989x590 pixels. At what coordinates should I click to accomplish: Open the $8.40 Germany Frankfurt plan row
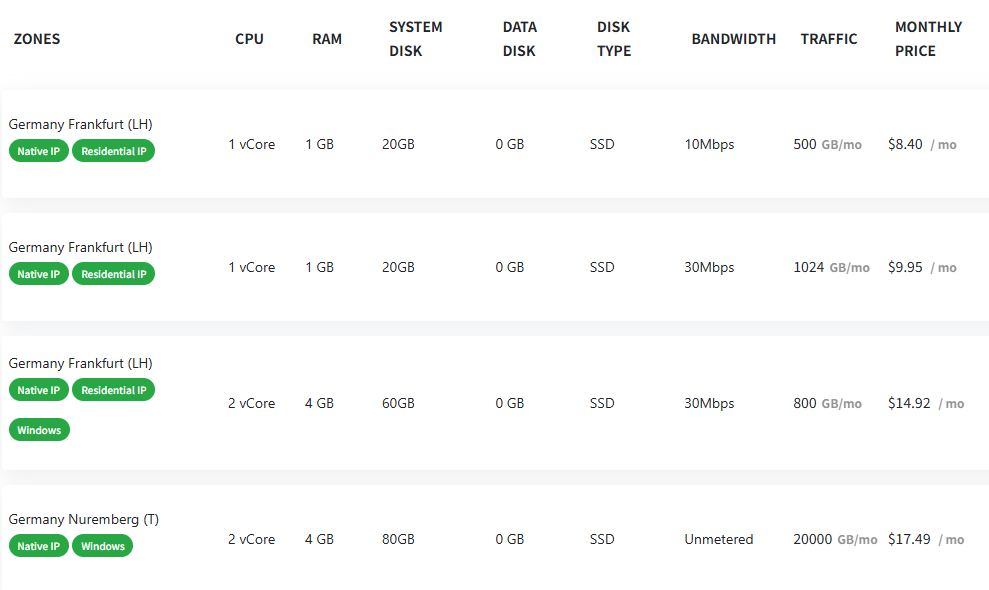click(495, 144)
